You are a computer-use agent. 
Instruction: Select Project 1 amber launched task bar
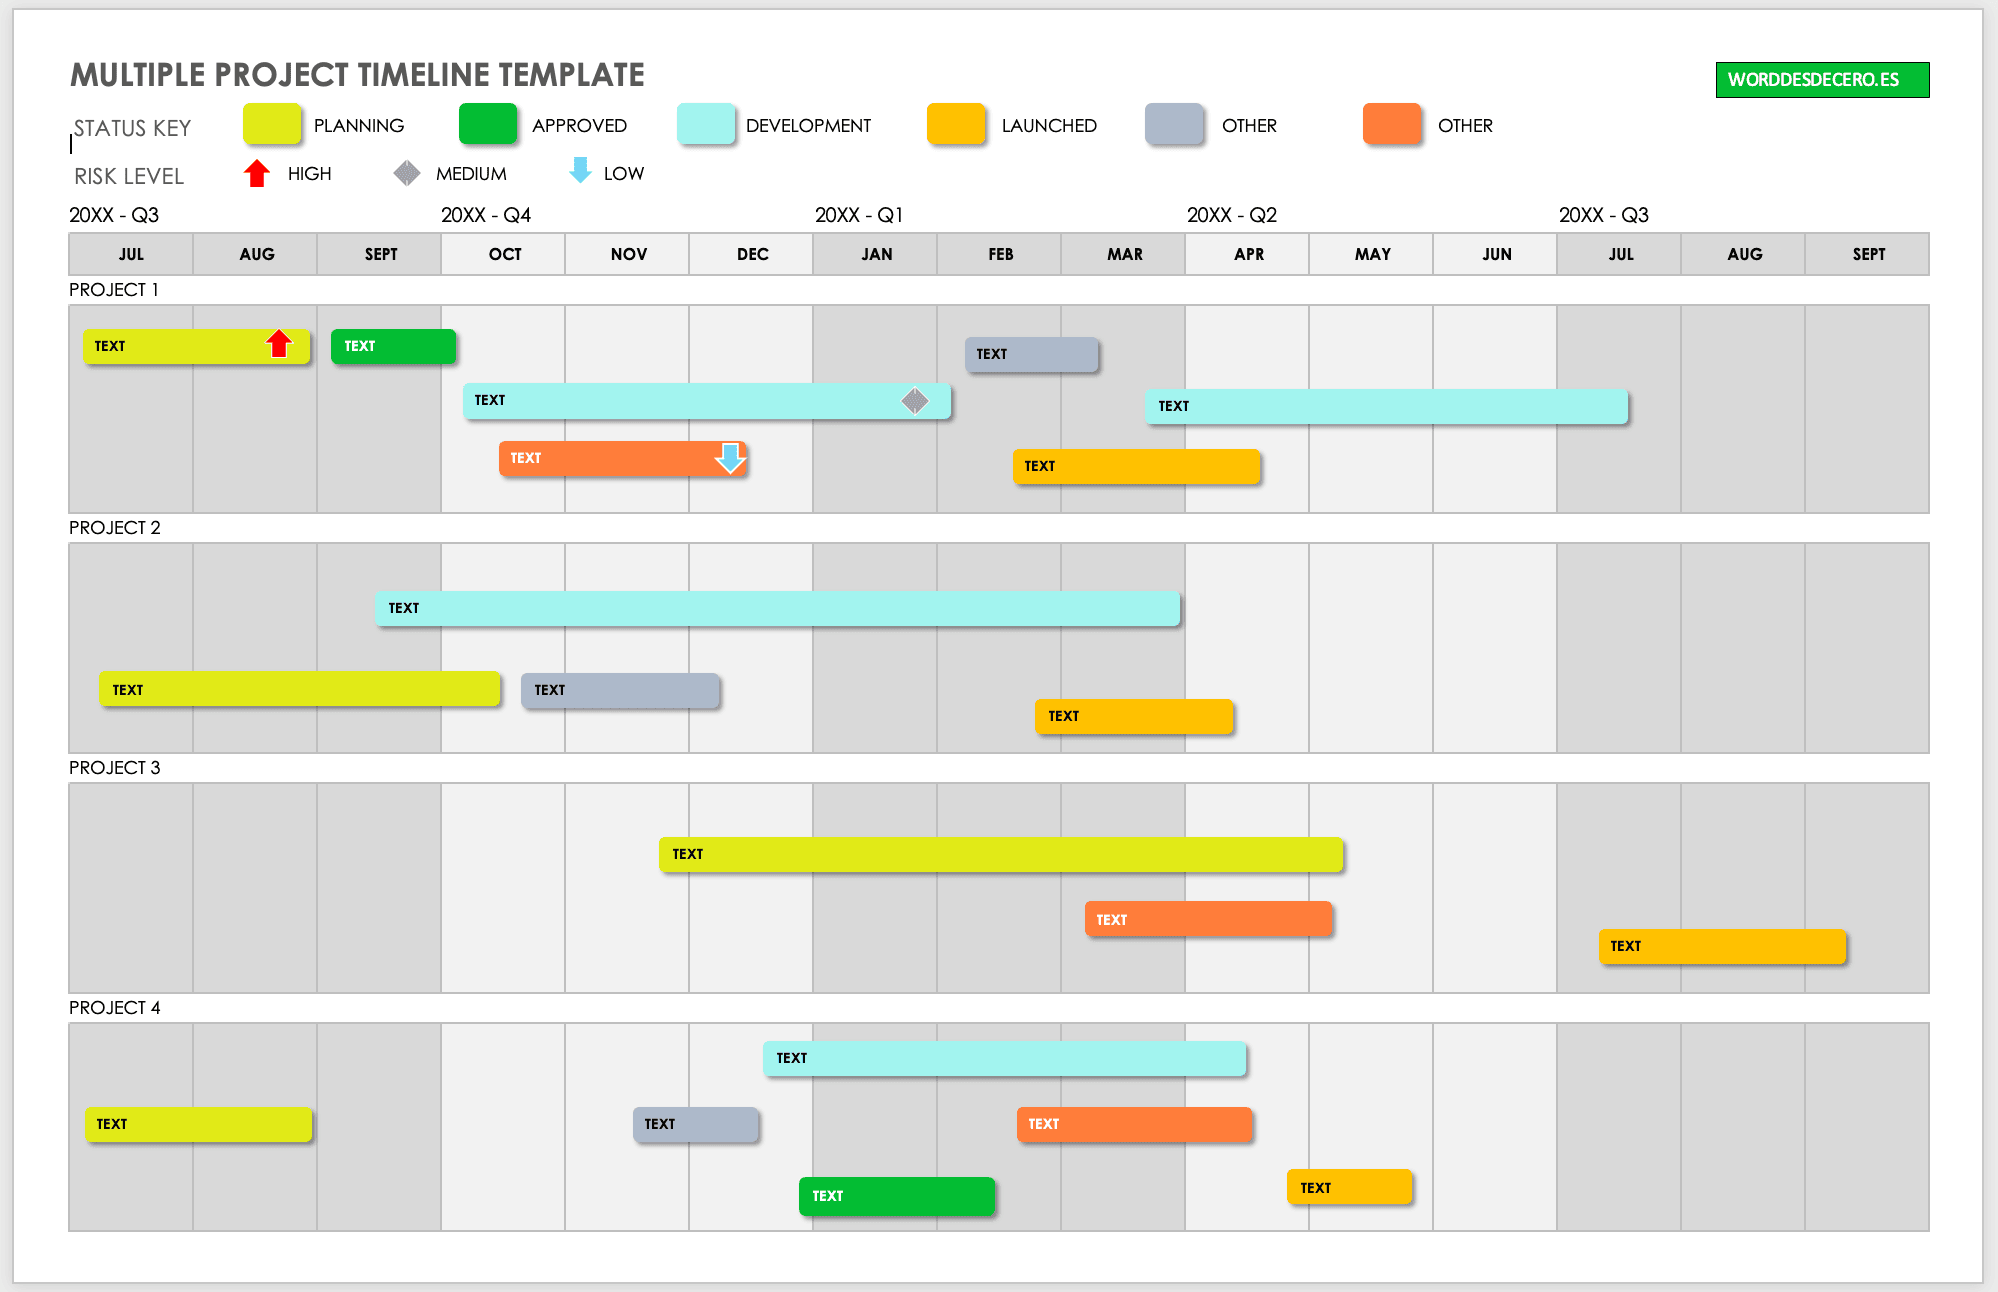(x=1136, y=466)
